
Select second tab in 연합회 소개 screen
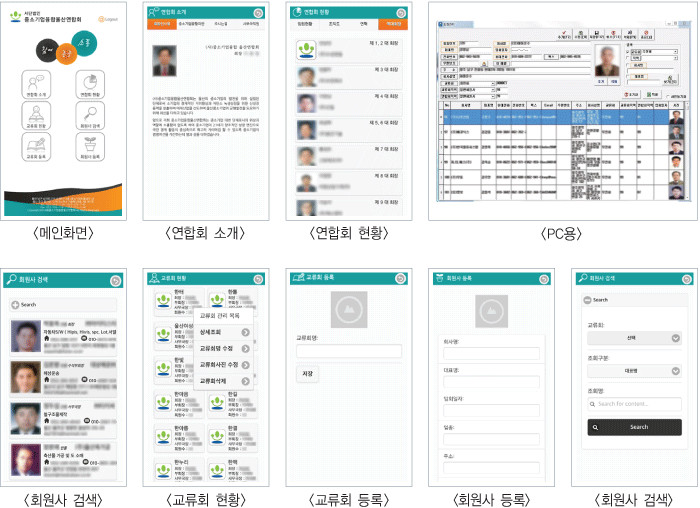point(192,24)
